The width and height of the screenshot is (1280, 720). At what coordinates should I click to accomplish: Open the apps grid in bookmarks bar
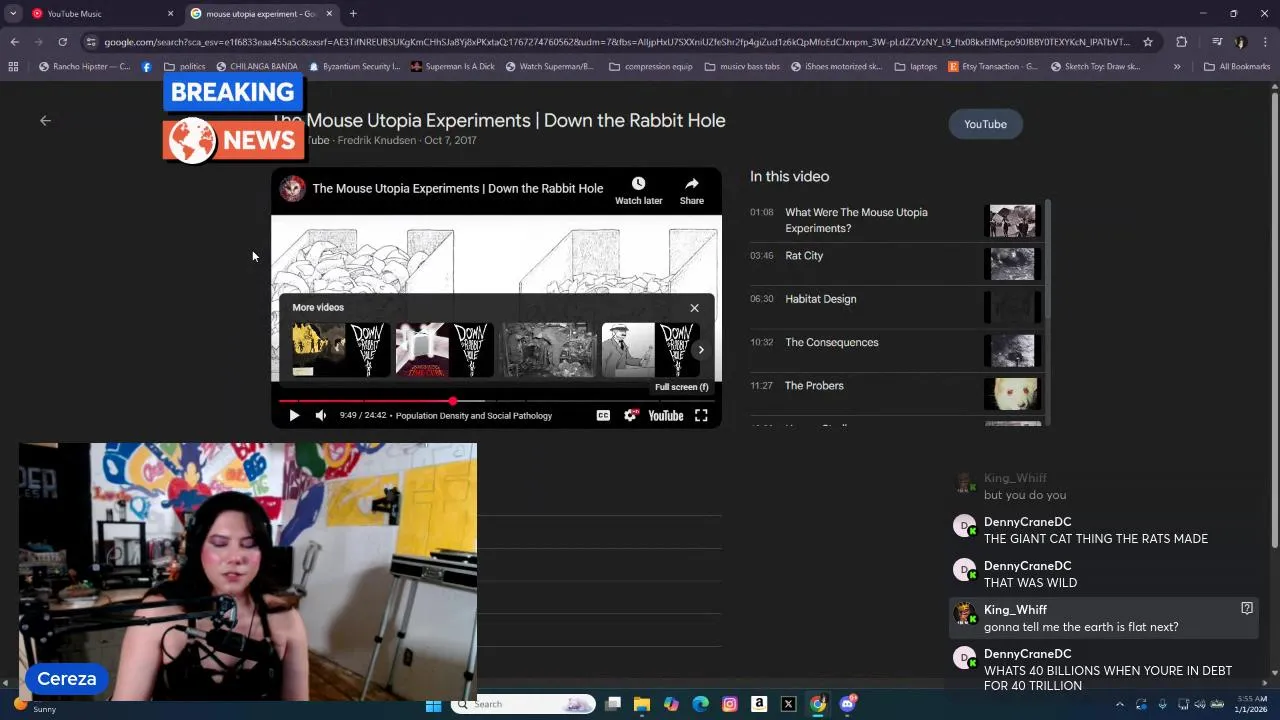[x=13, y=67]
